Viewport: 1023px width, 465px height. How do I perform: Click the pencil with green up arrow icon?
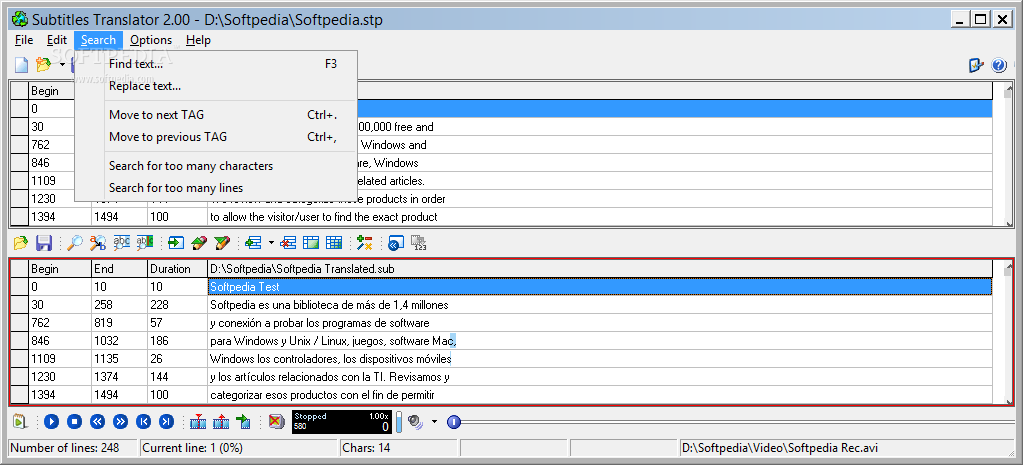(x=199, y=243)
